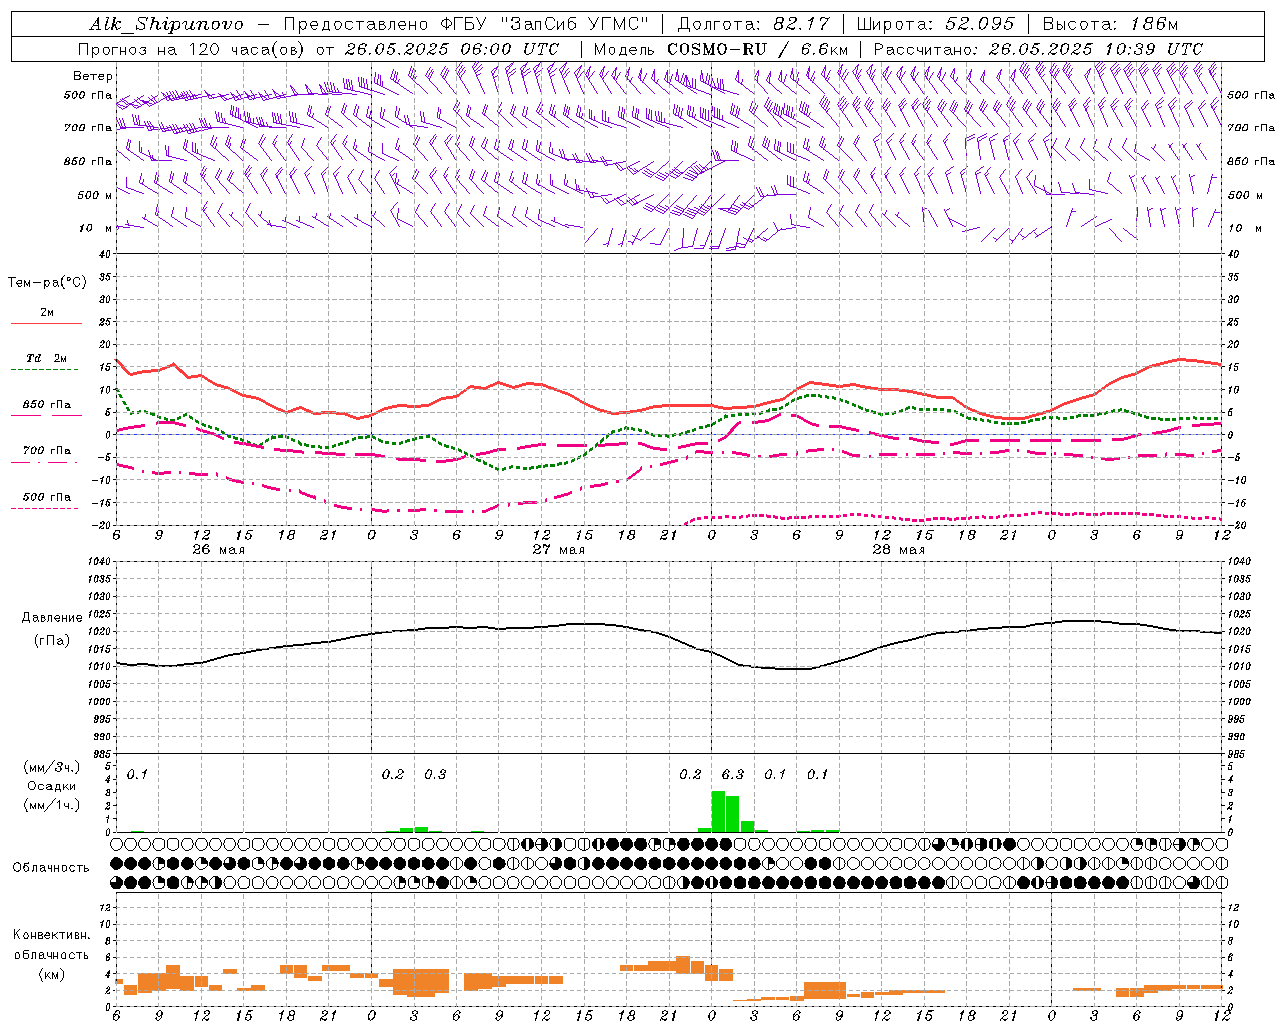Click the 6.3 precipitation total value
The image size is (1280, 1024).
[732, 774]
